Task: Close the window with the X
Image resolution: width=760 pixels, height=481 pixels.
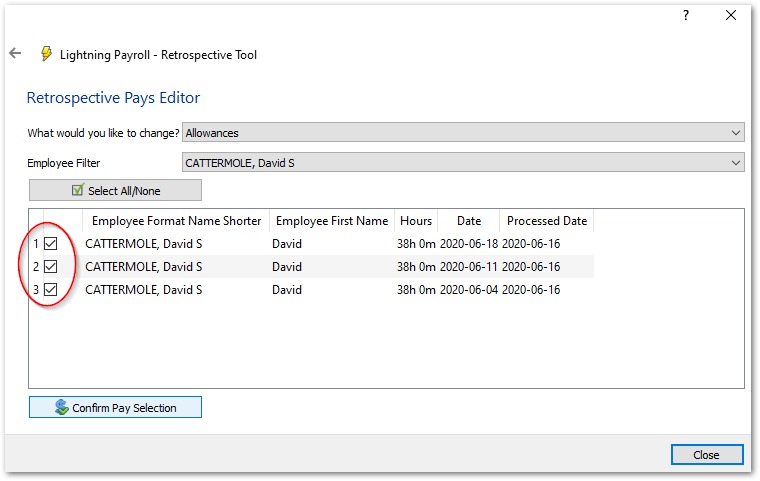Action: [x=730, y=16]
